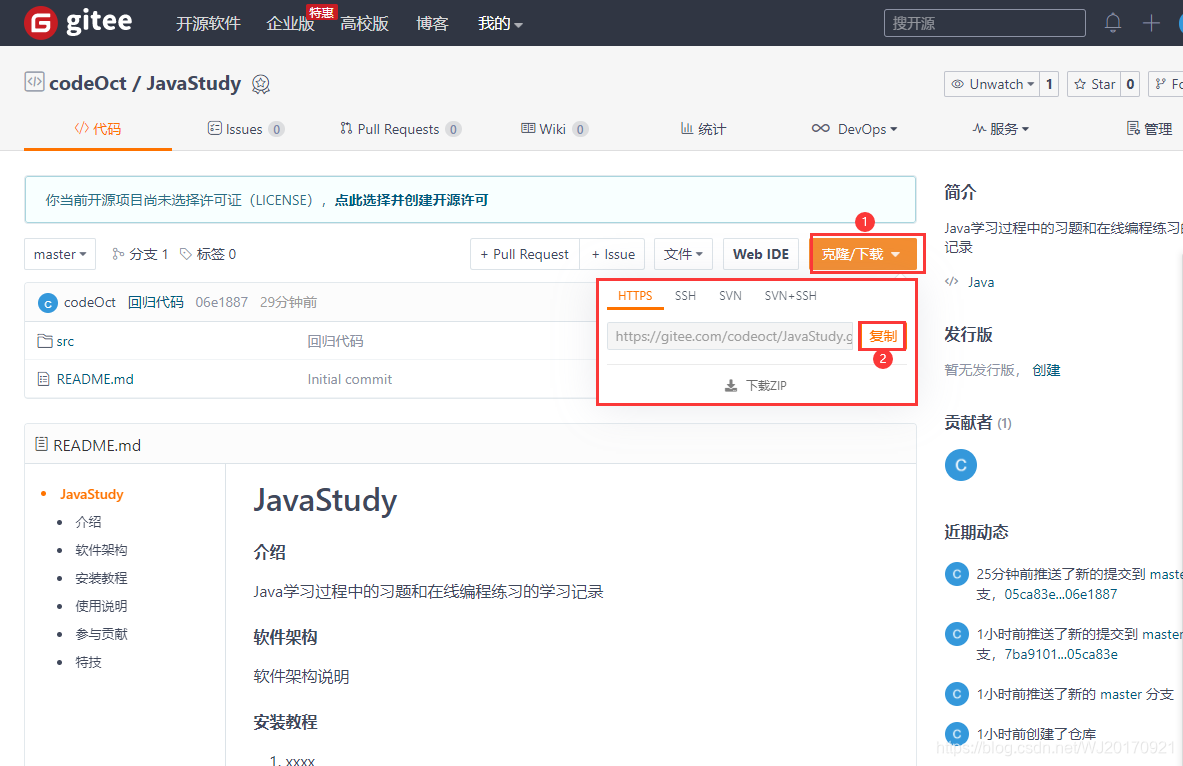Click 开源软件 in top navigation

pyautogui.click(x=208, y=23)
